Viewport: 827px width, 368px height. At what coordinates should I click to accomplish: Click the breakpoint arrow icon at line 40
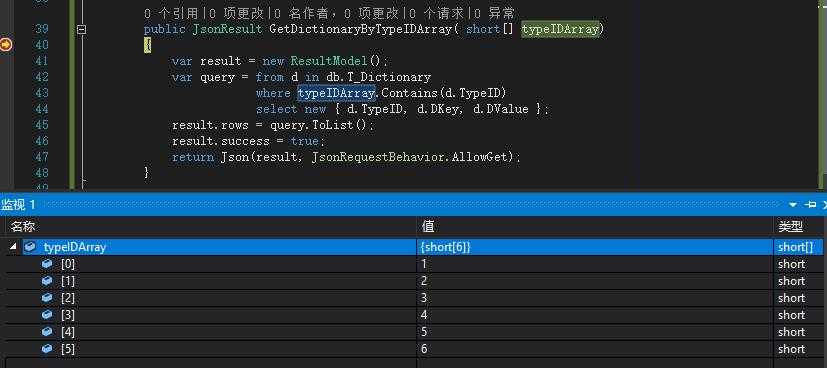tap(6, 45)
